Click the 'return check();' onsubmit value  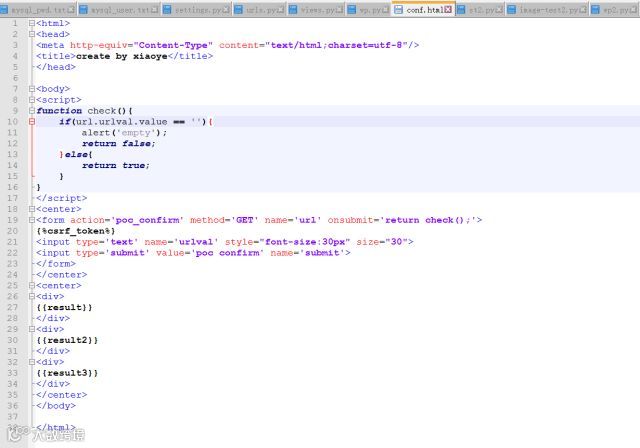point(427,220)
